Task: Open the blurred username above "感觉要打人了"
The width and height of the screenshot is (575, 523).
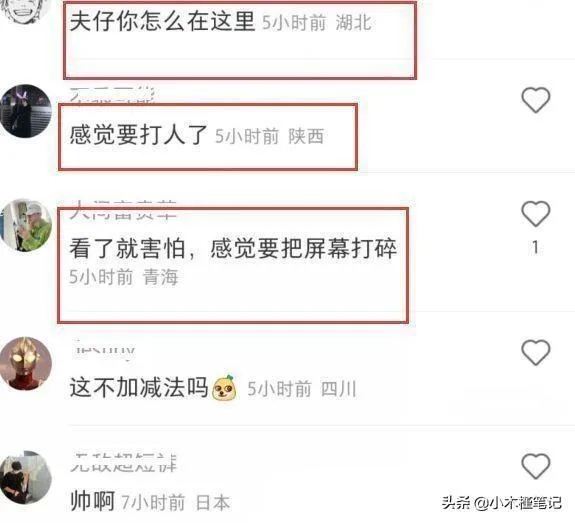Action: pos(111,95)
